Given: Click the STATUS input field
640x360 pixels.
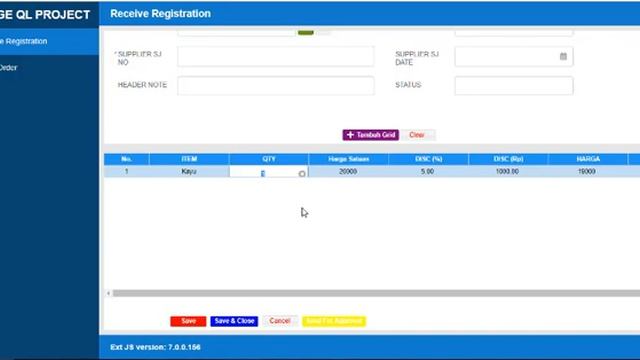Looking at the screenshot, I should (x=513, y=85).
